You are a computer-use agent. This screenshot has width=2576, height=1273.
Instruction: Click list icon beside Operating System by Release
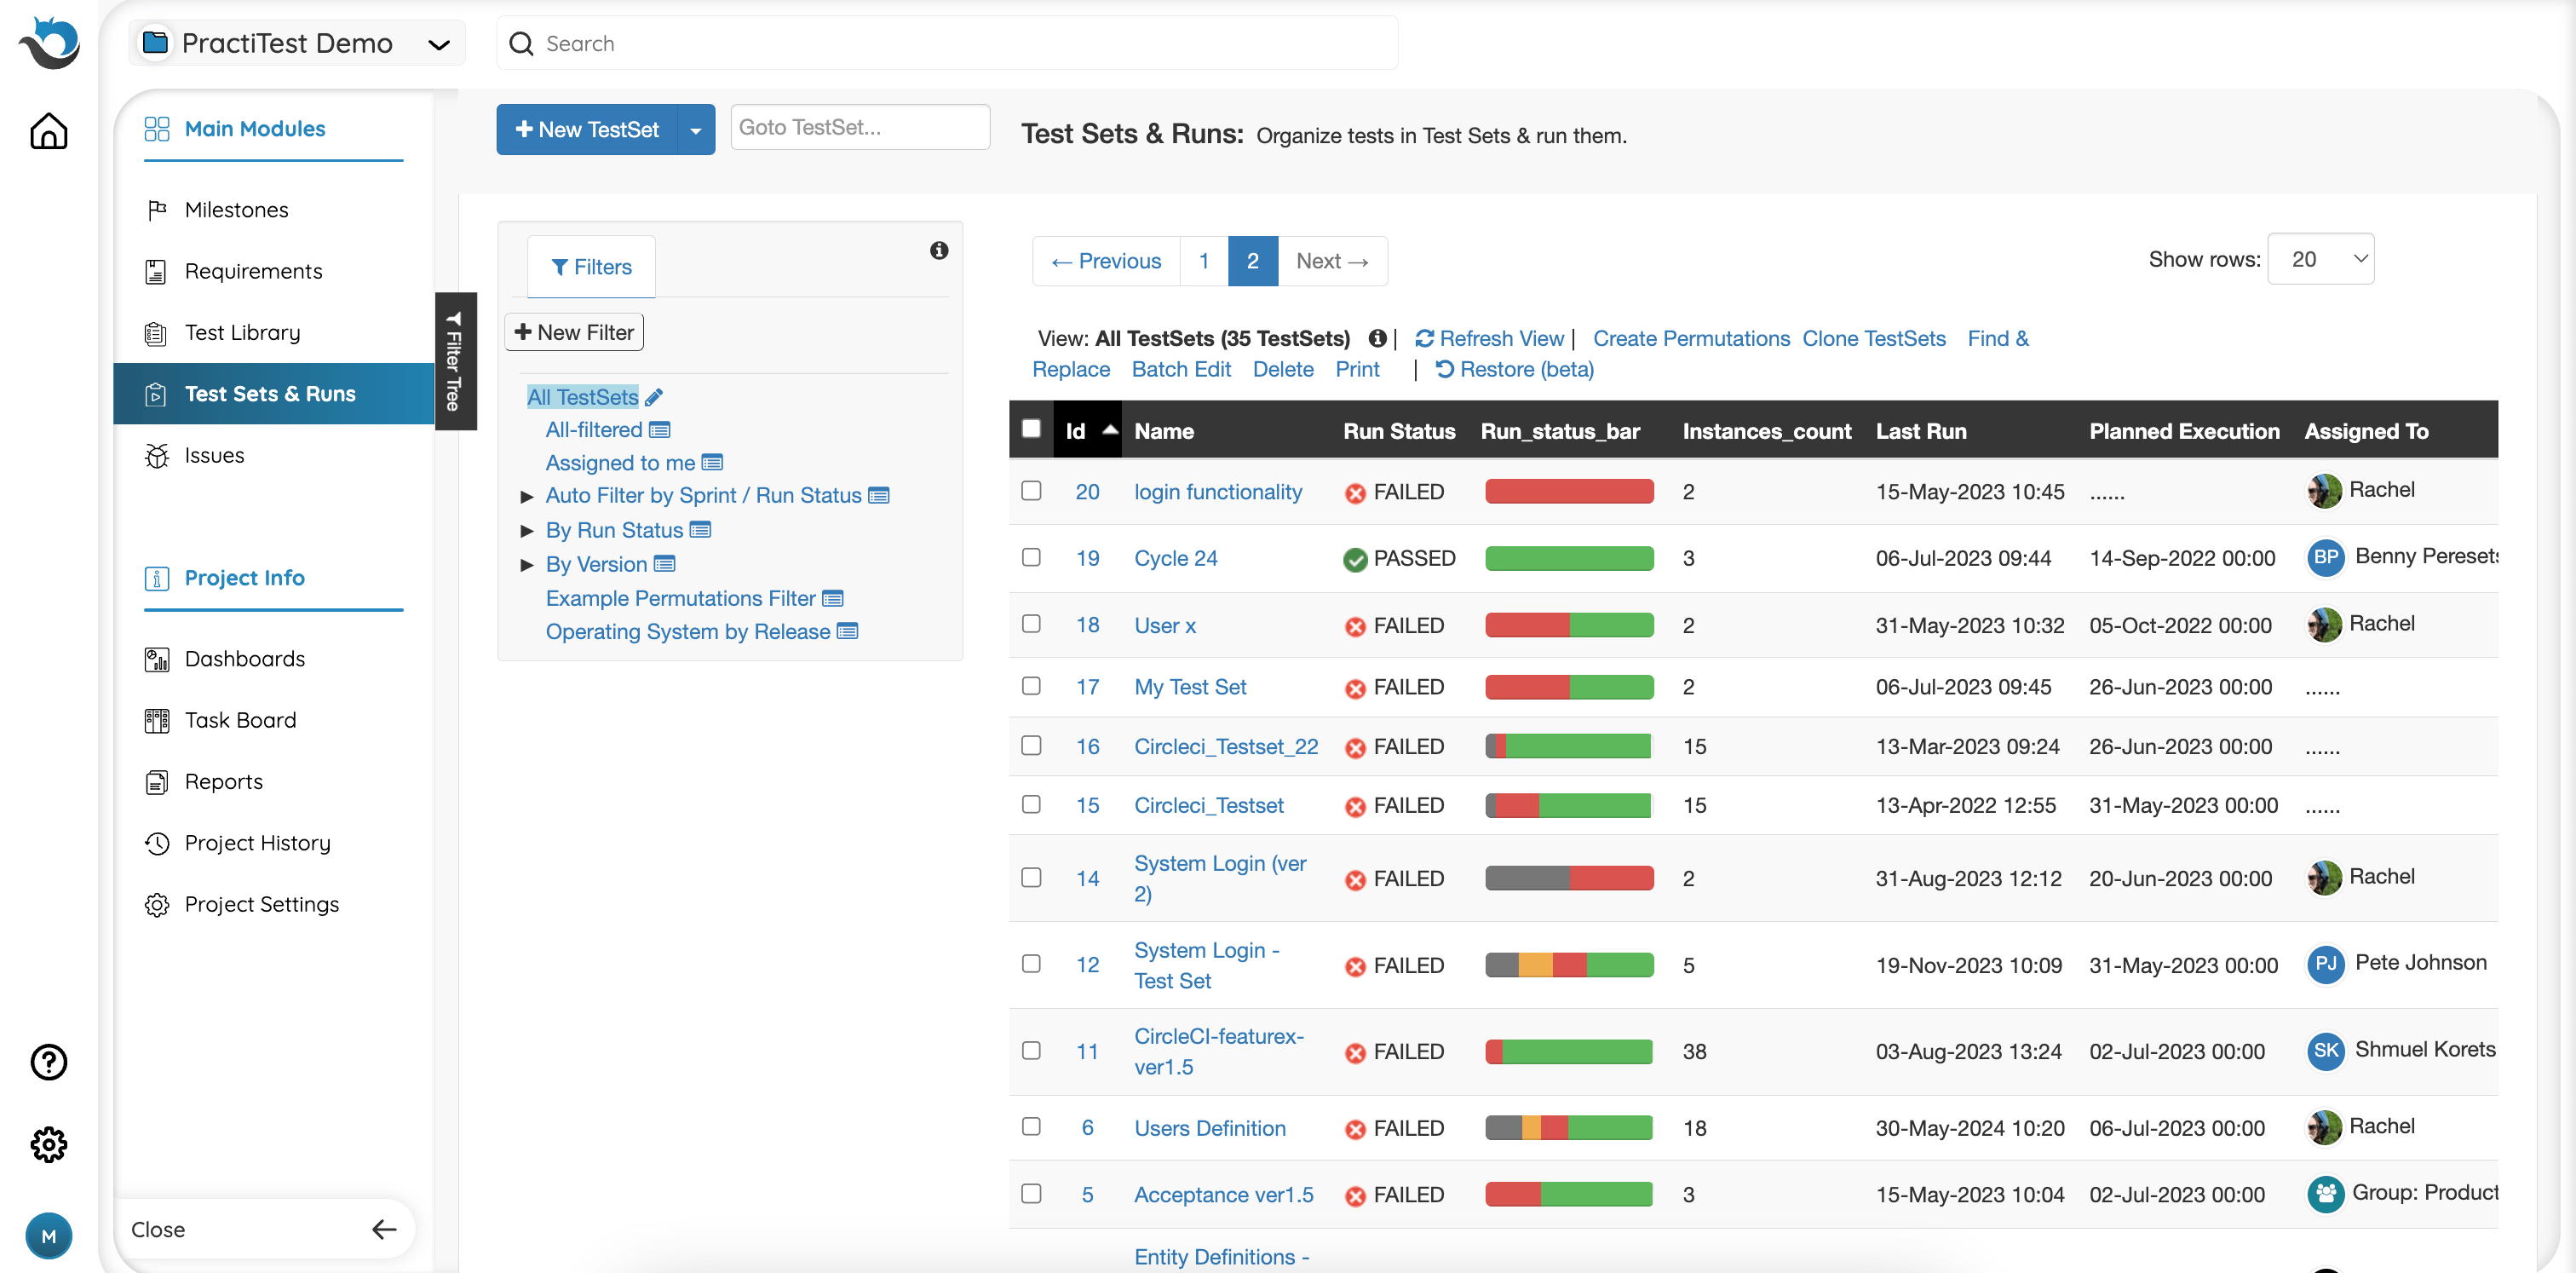tap(847, 631)
